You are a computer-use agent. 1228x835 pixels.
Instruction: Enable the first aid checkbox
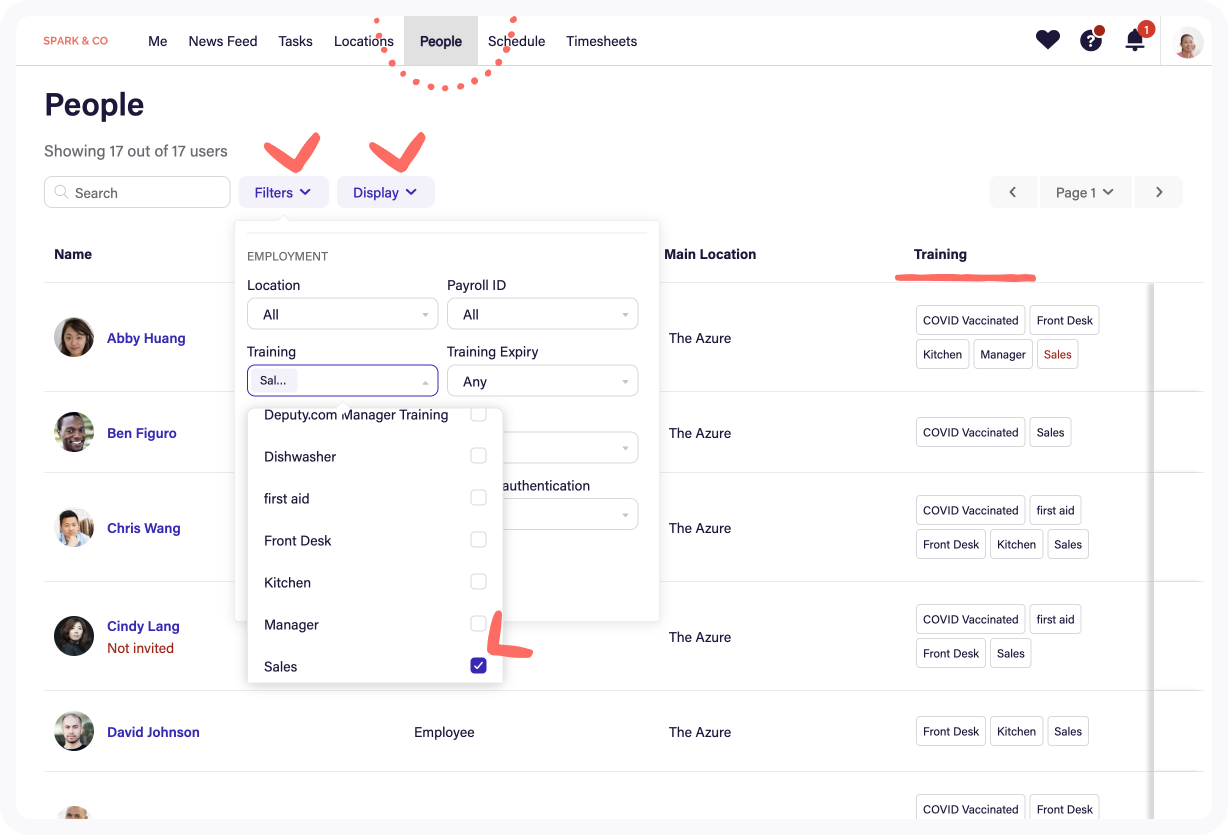(478, 498)
